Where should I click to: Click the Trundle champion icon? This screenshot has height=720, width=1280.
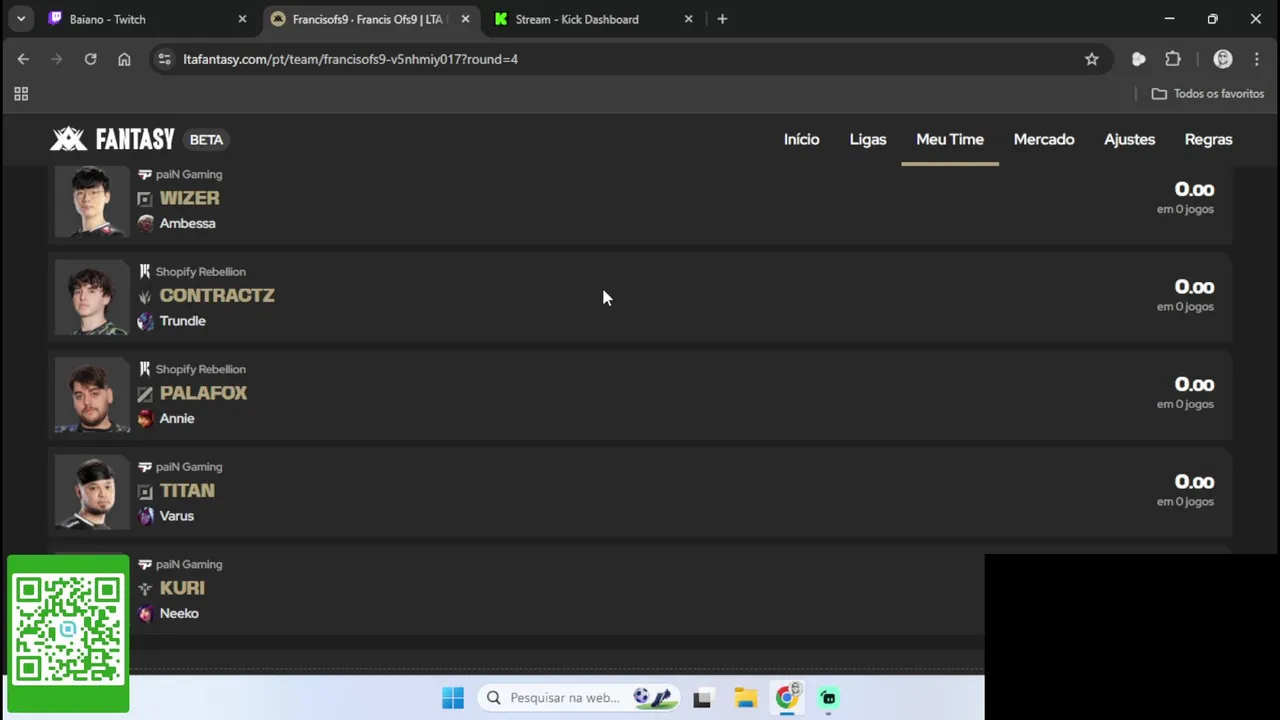tap(146, 321)
